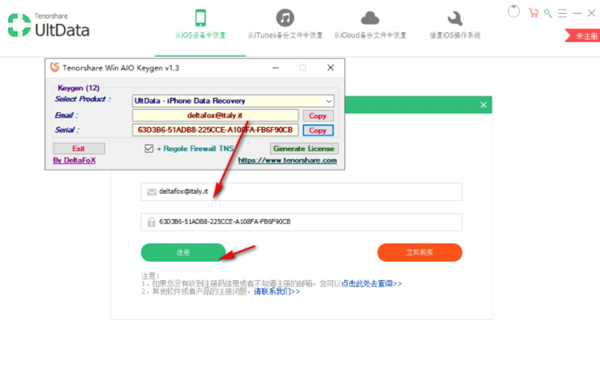The width and height of the screenshot is (600, 374).
Task: Click the Generate License button
Action: (x=304, y=148)
